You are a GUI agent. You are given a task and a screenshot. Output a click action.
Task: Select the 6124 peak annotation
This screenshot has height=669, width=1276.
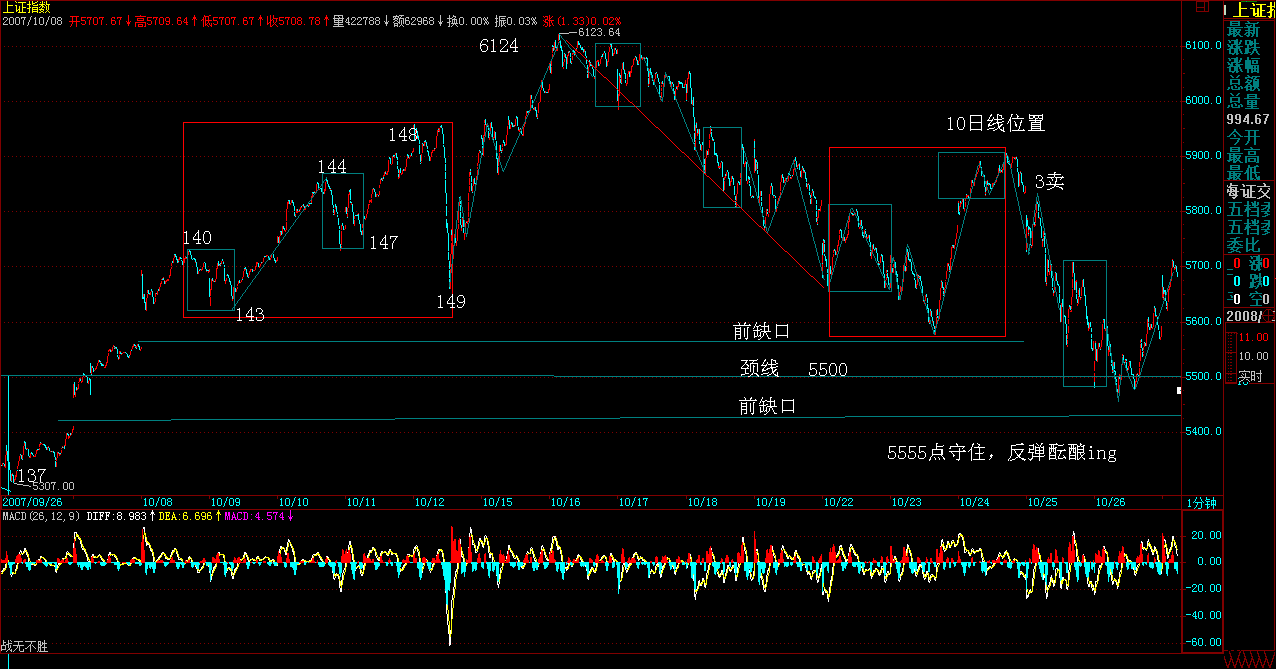click(498, 46)
